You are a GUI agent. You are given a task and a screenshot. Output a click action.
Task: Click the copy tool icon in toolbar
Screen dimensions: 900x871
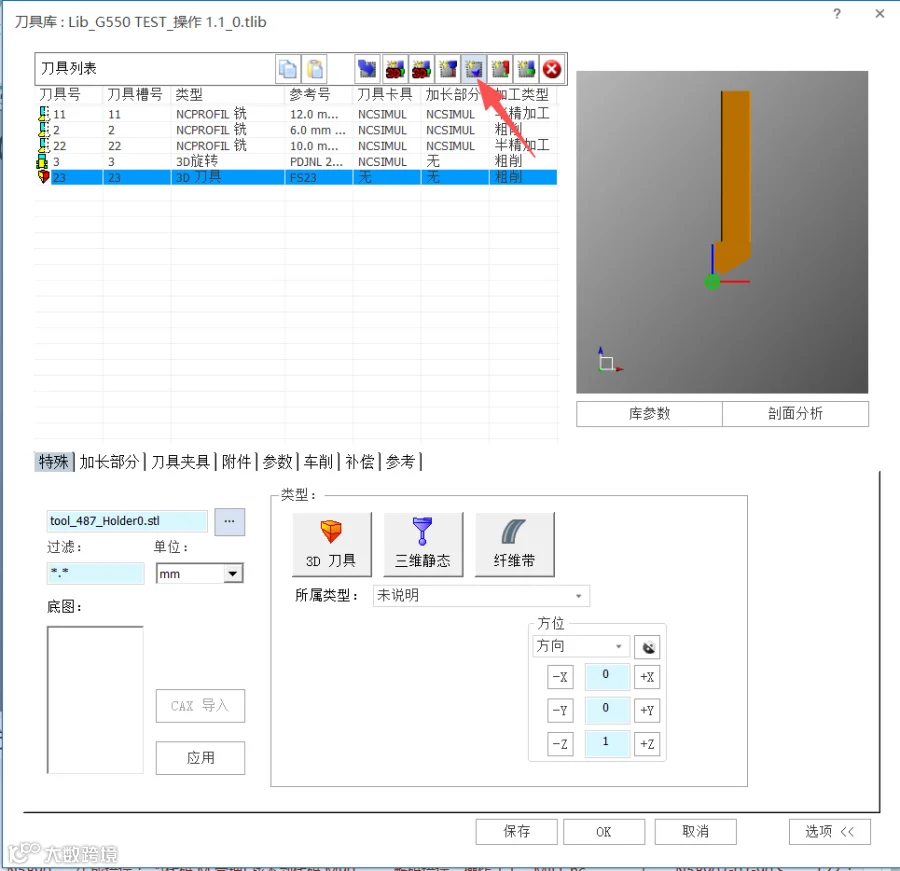pos(288,69)
